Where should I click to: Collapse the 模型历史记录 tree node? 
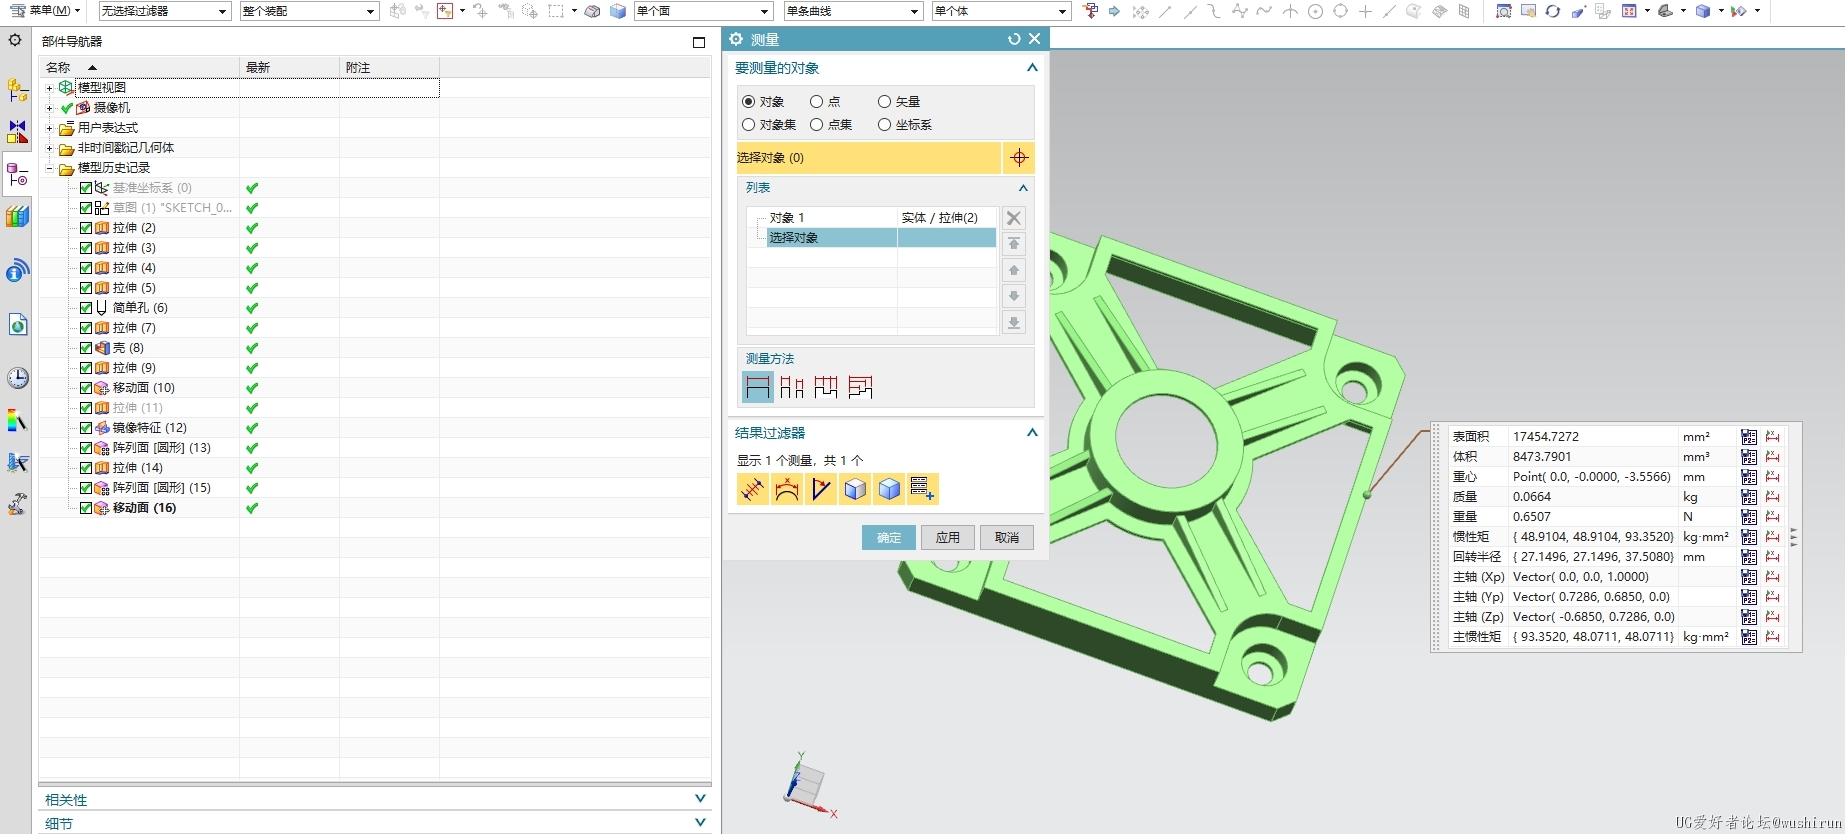coord(49,168)
